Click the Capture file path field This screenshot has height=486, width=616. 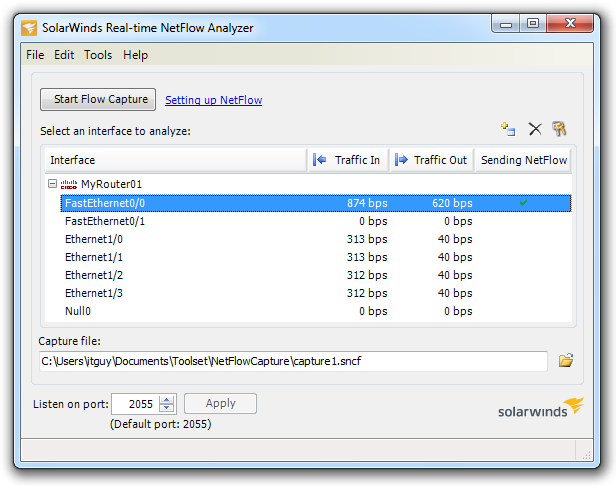[x=293, y=361]
